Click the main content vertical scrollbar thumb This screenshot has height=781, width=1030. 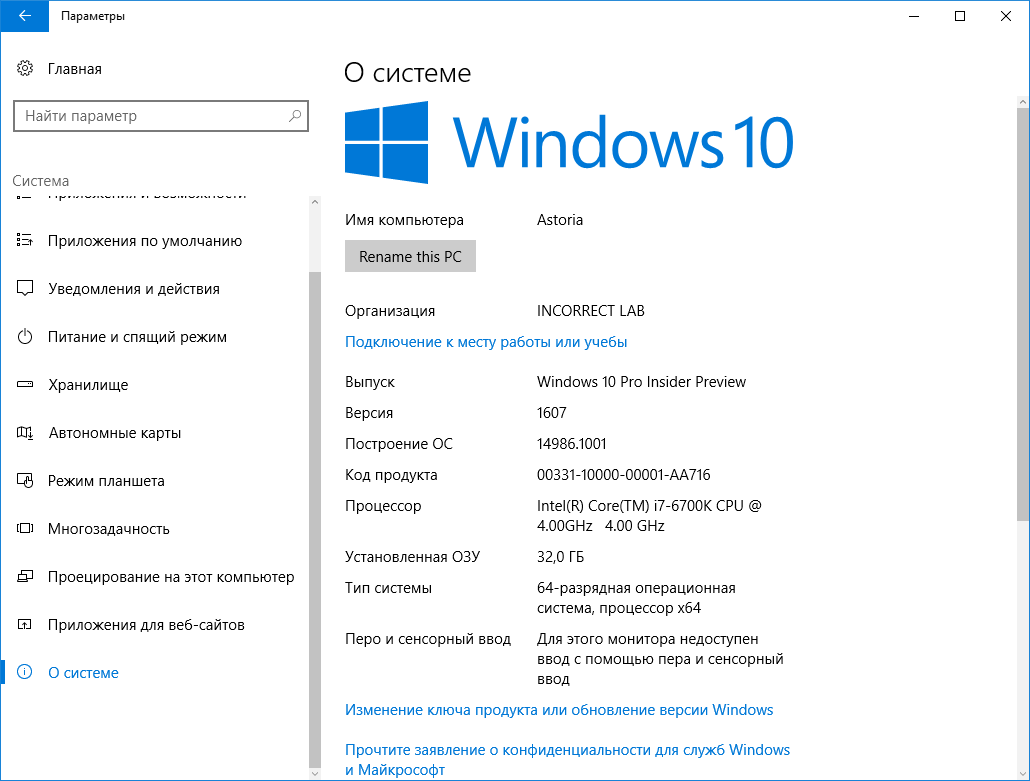(x=1022, y=310)
